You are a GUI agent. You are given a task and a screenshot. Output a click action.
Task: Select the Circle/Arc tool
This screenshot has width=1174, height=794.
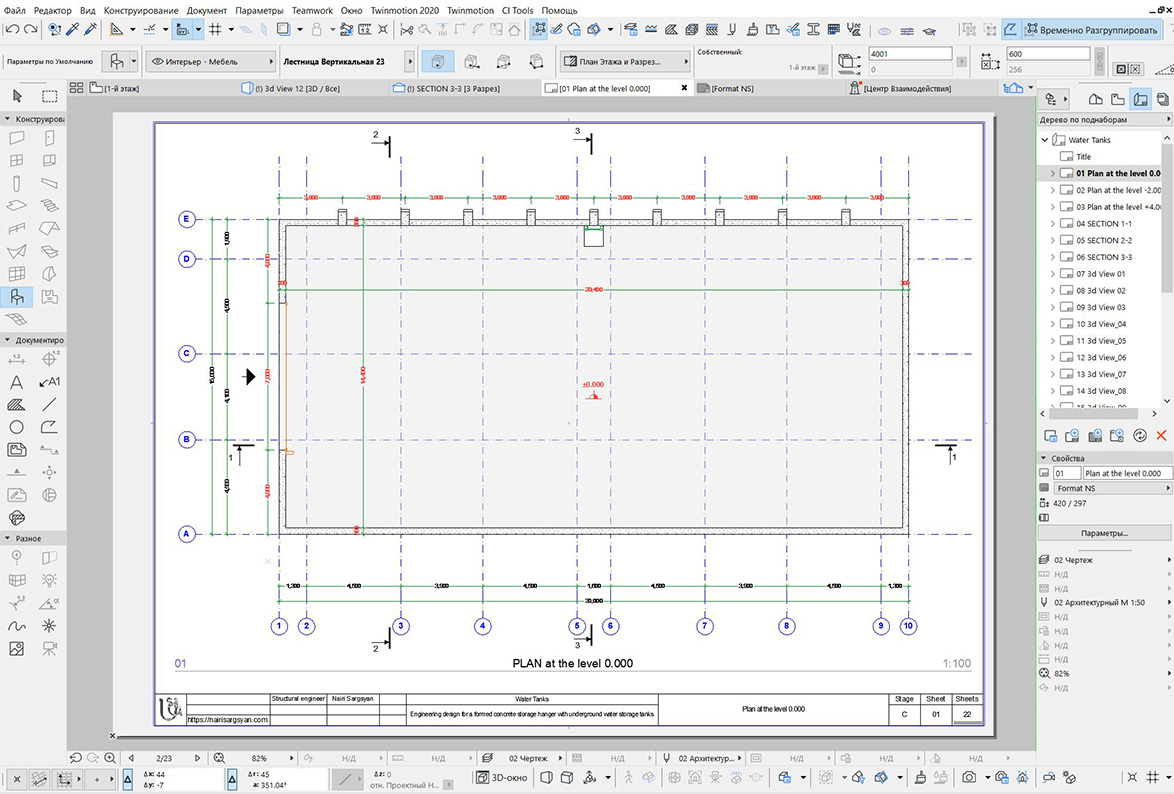click(16, 427)
